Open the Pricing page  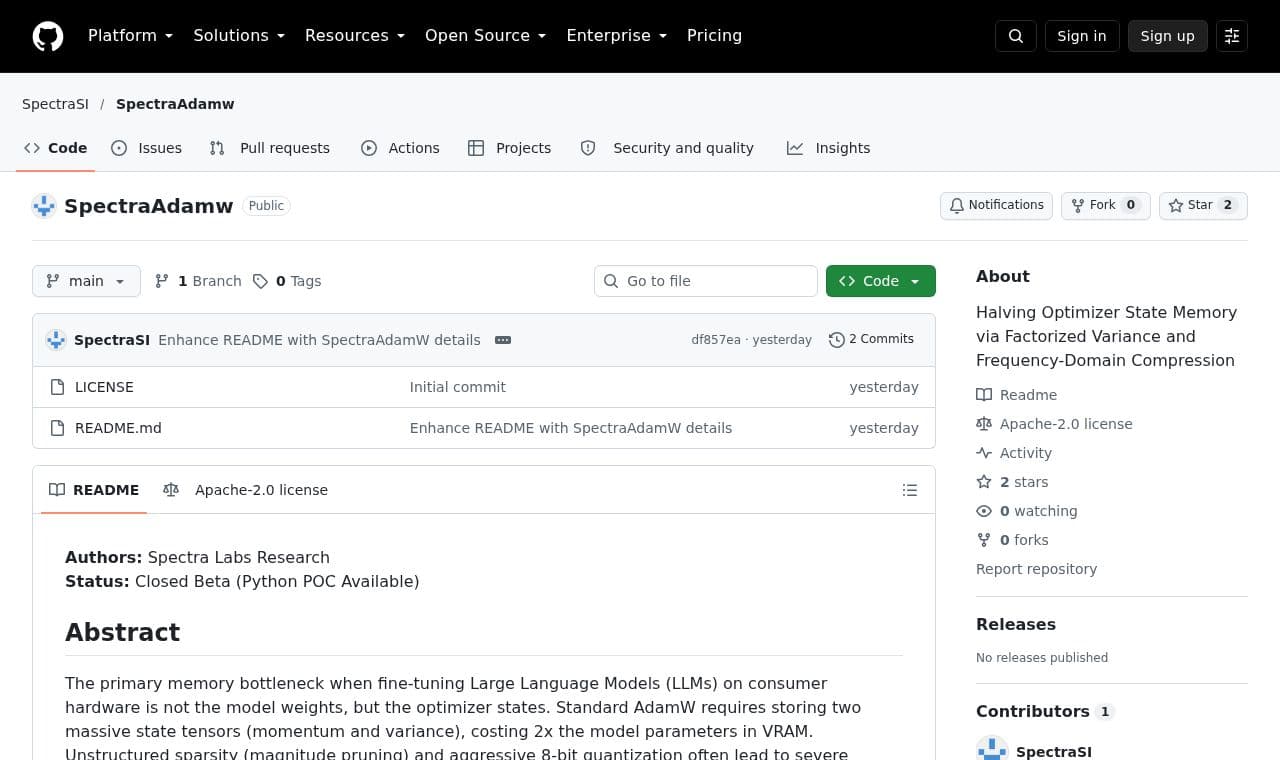point(714,36)
